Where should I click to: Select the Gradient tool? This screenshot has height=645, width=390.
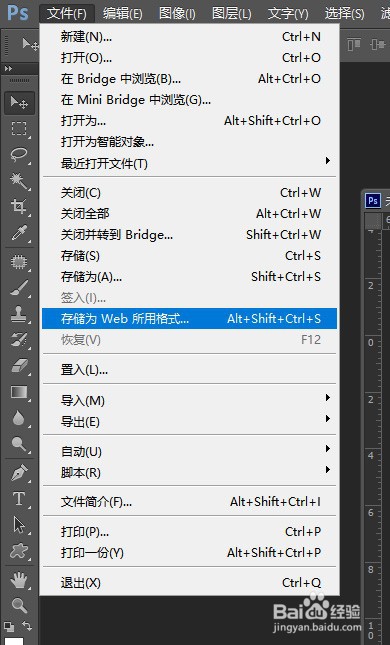point(19,392)
